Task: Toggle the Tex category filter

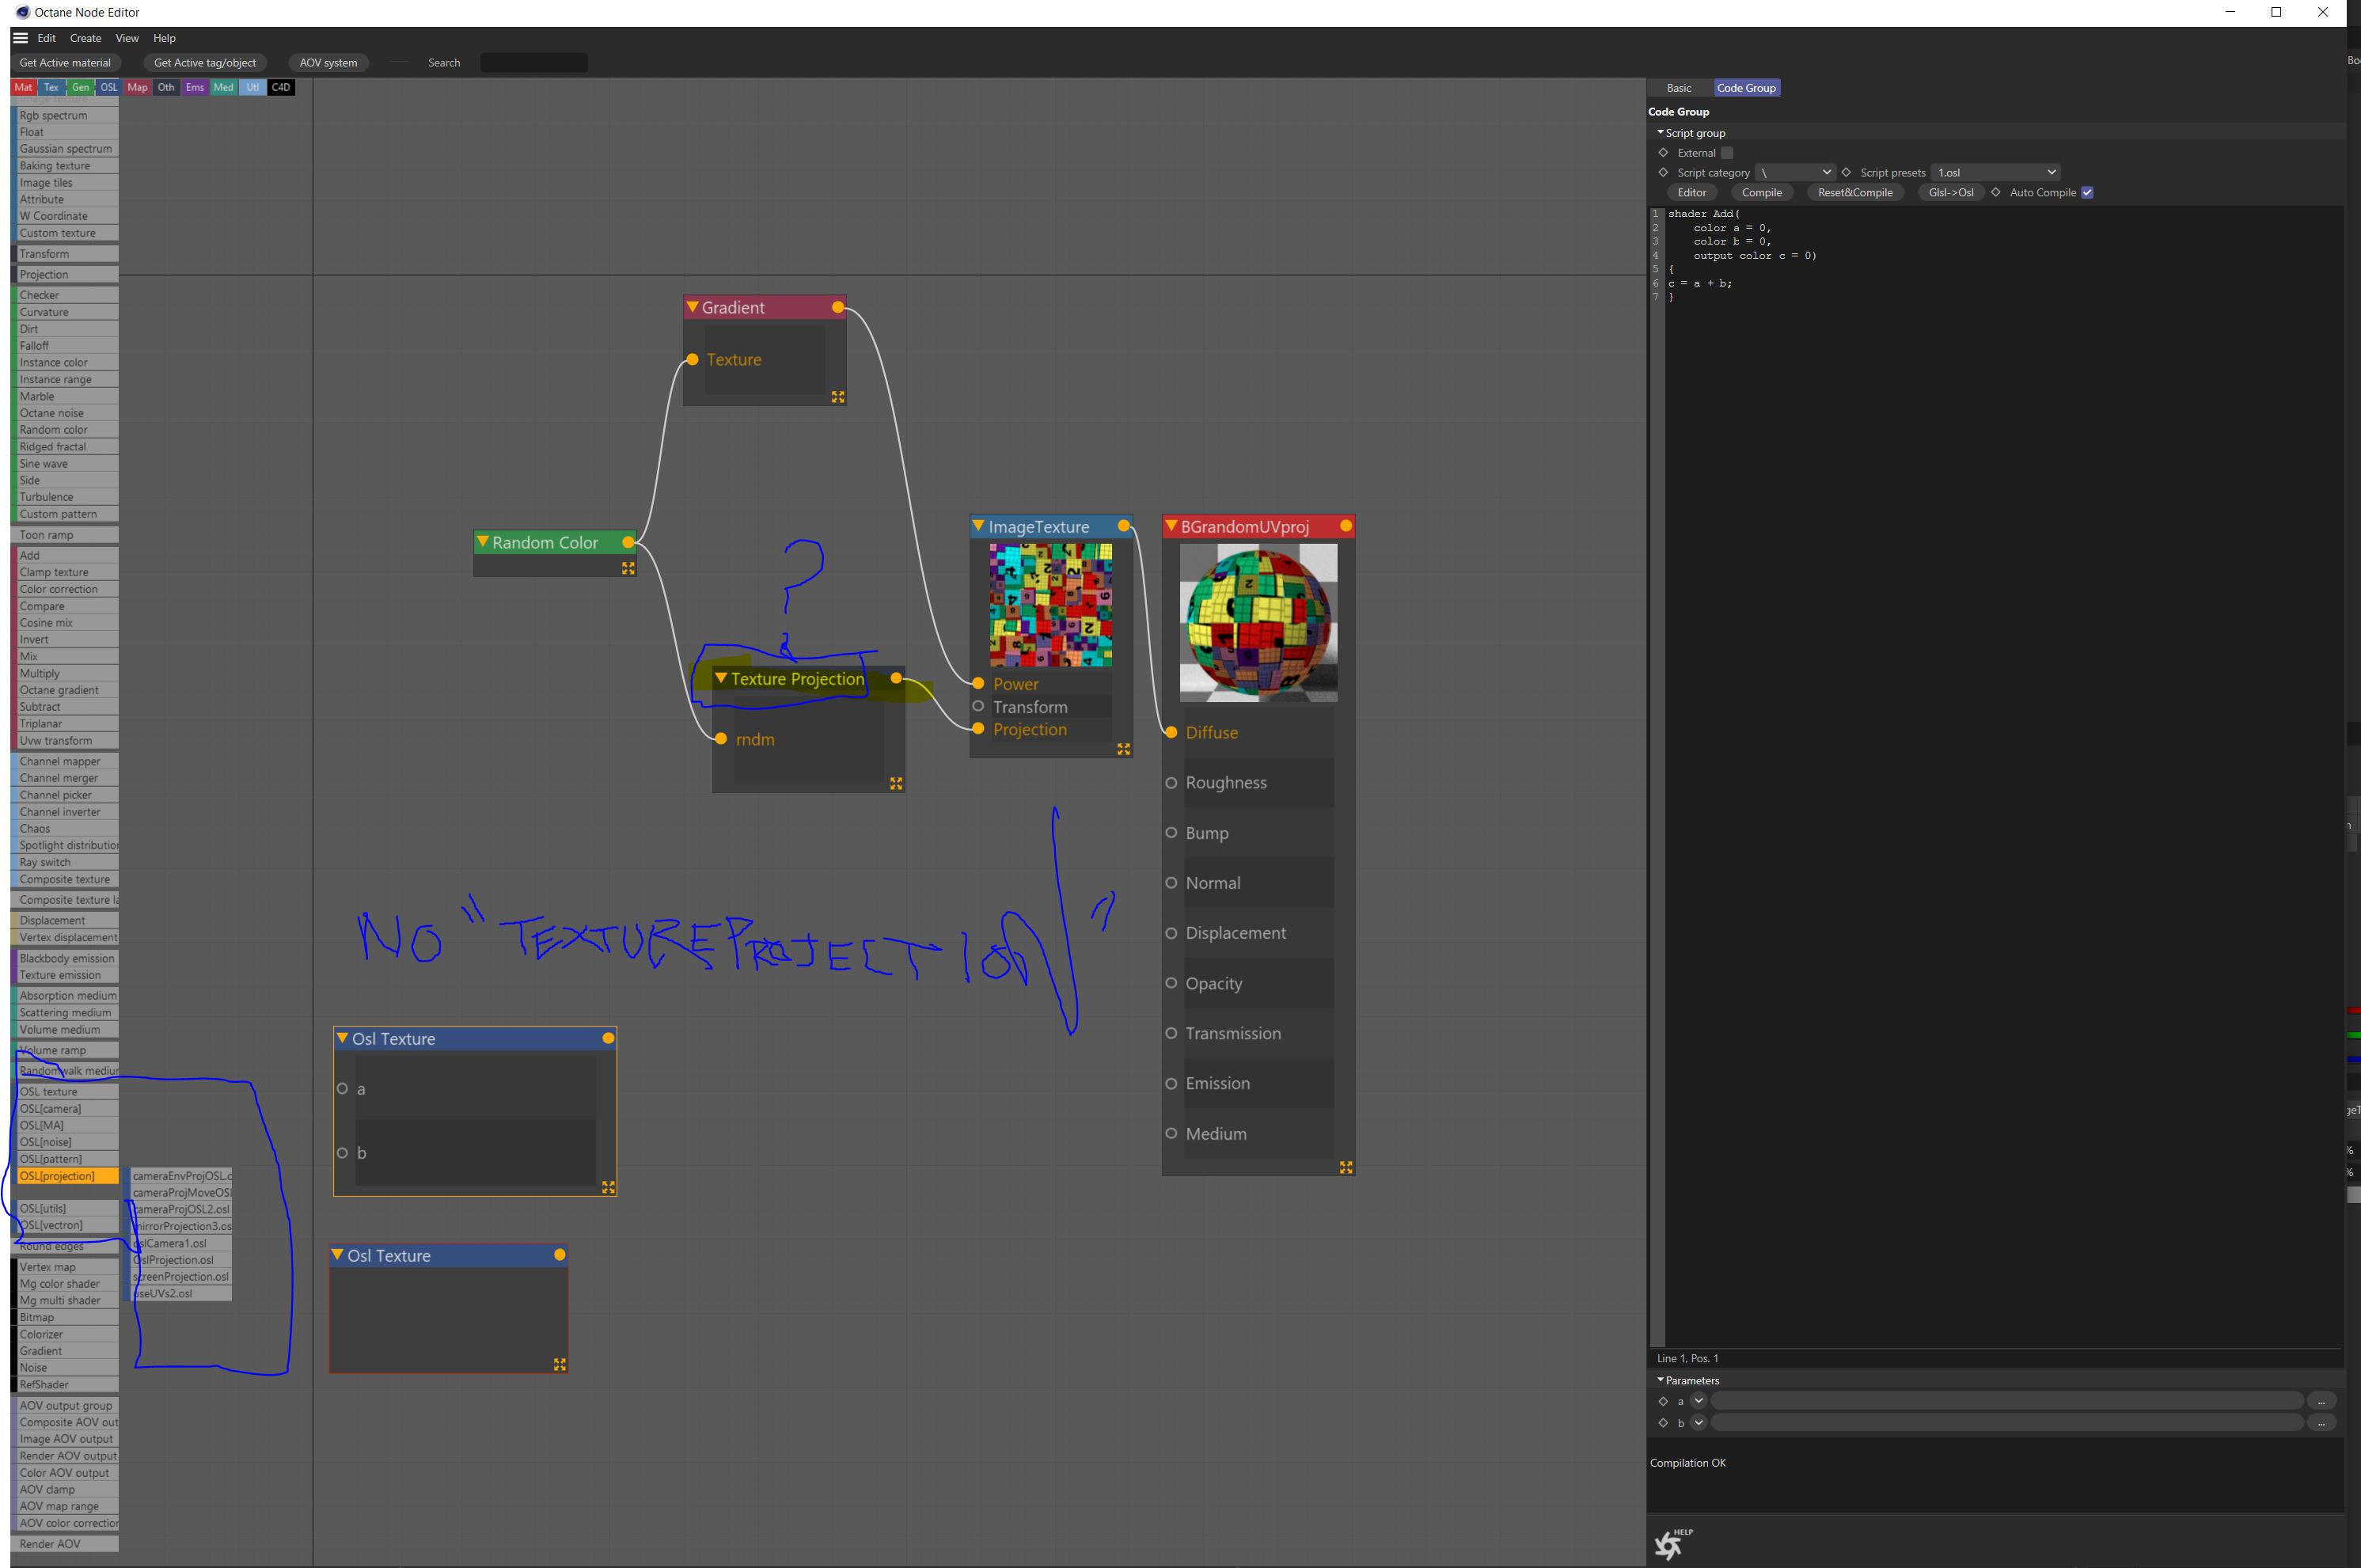Action: pyautogui.click(x=51, y=87)
